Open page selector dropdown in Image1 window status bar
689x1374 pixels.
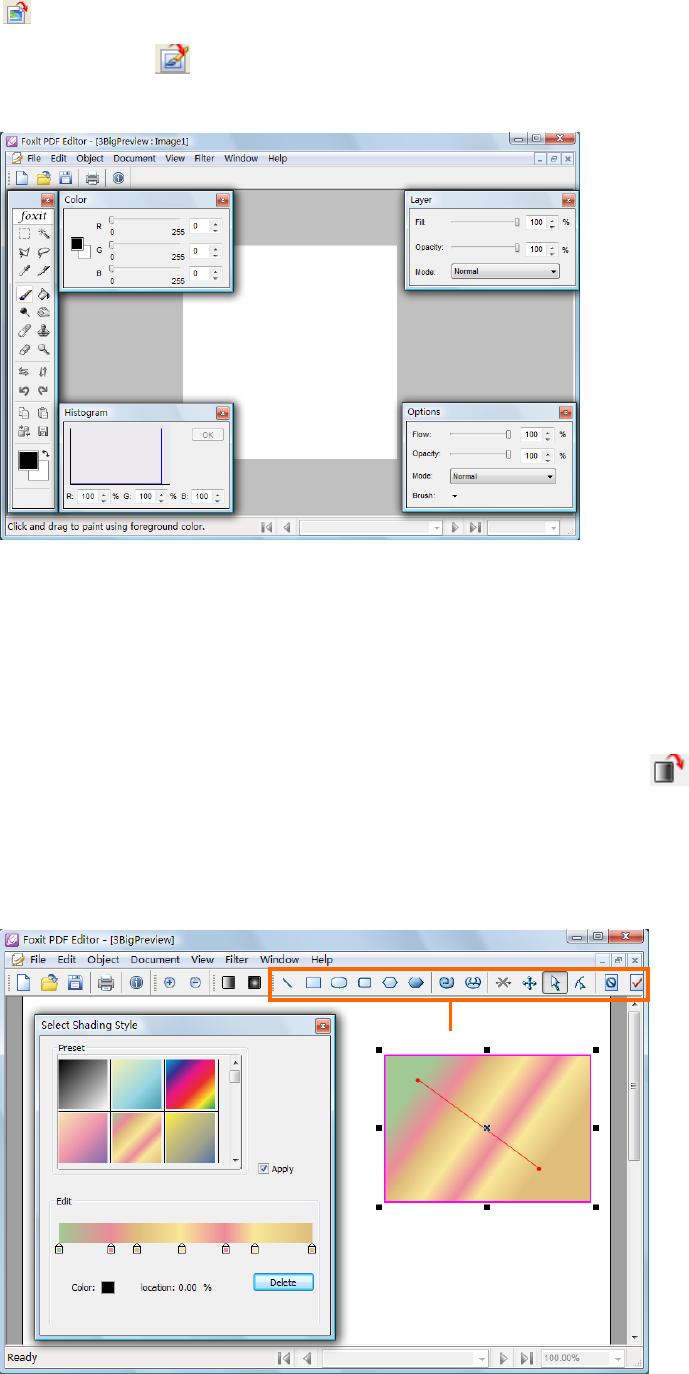(371, 527)
